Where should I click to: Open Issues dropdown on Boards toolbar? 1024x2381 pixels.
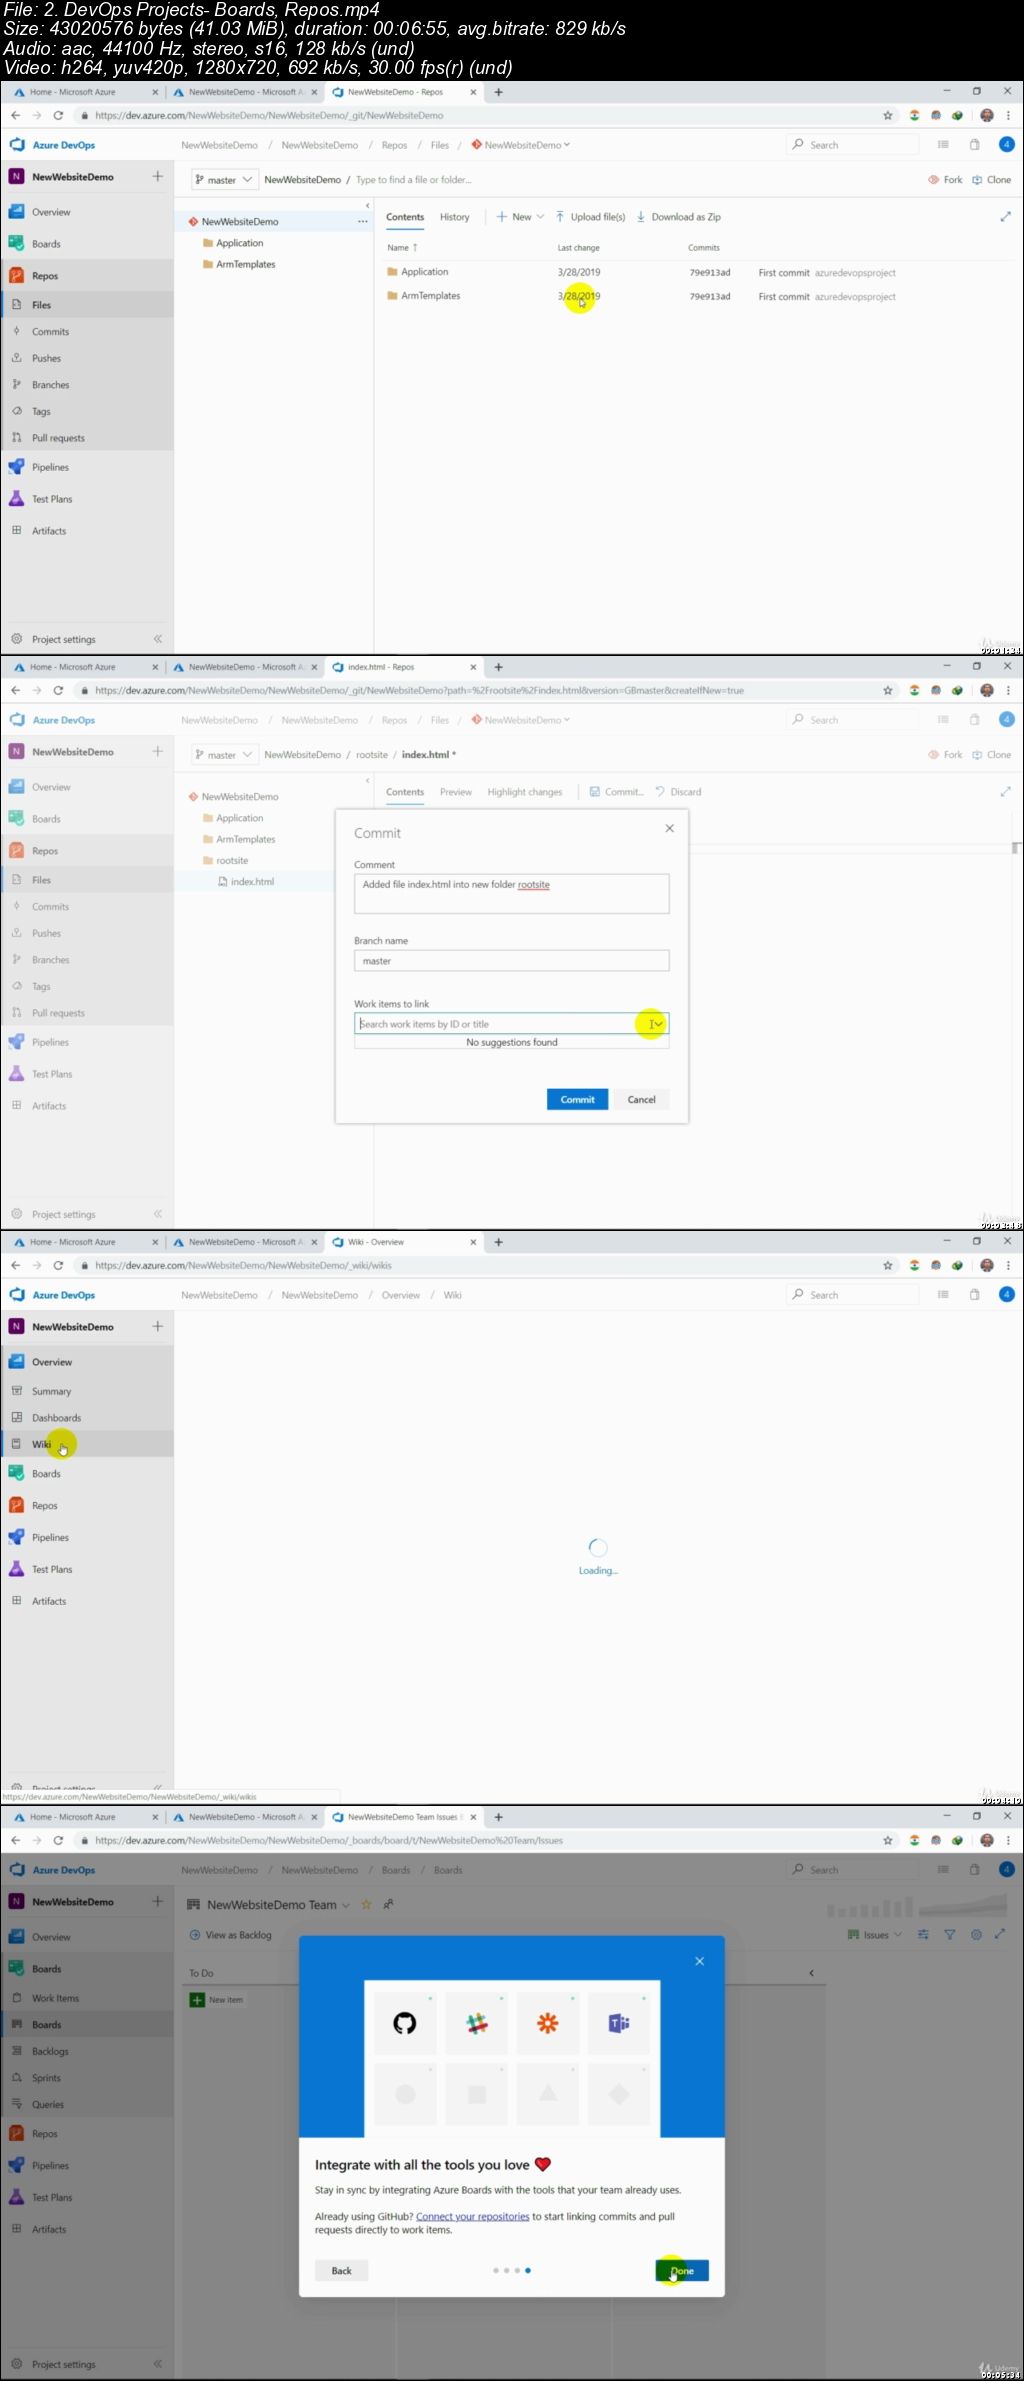[x=874, y=1935]
